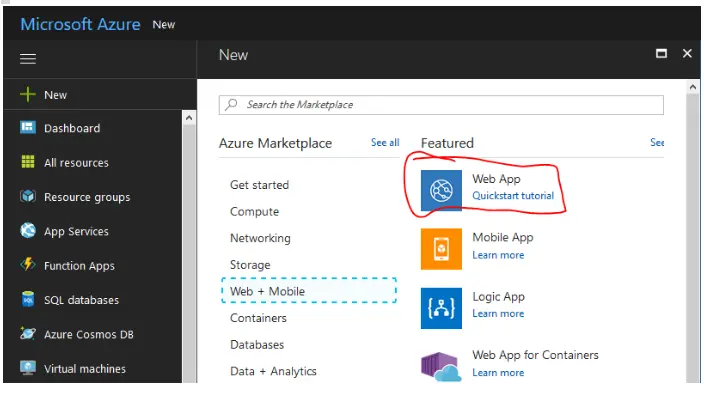Choose the Containers category

[x=258, y=318]
